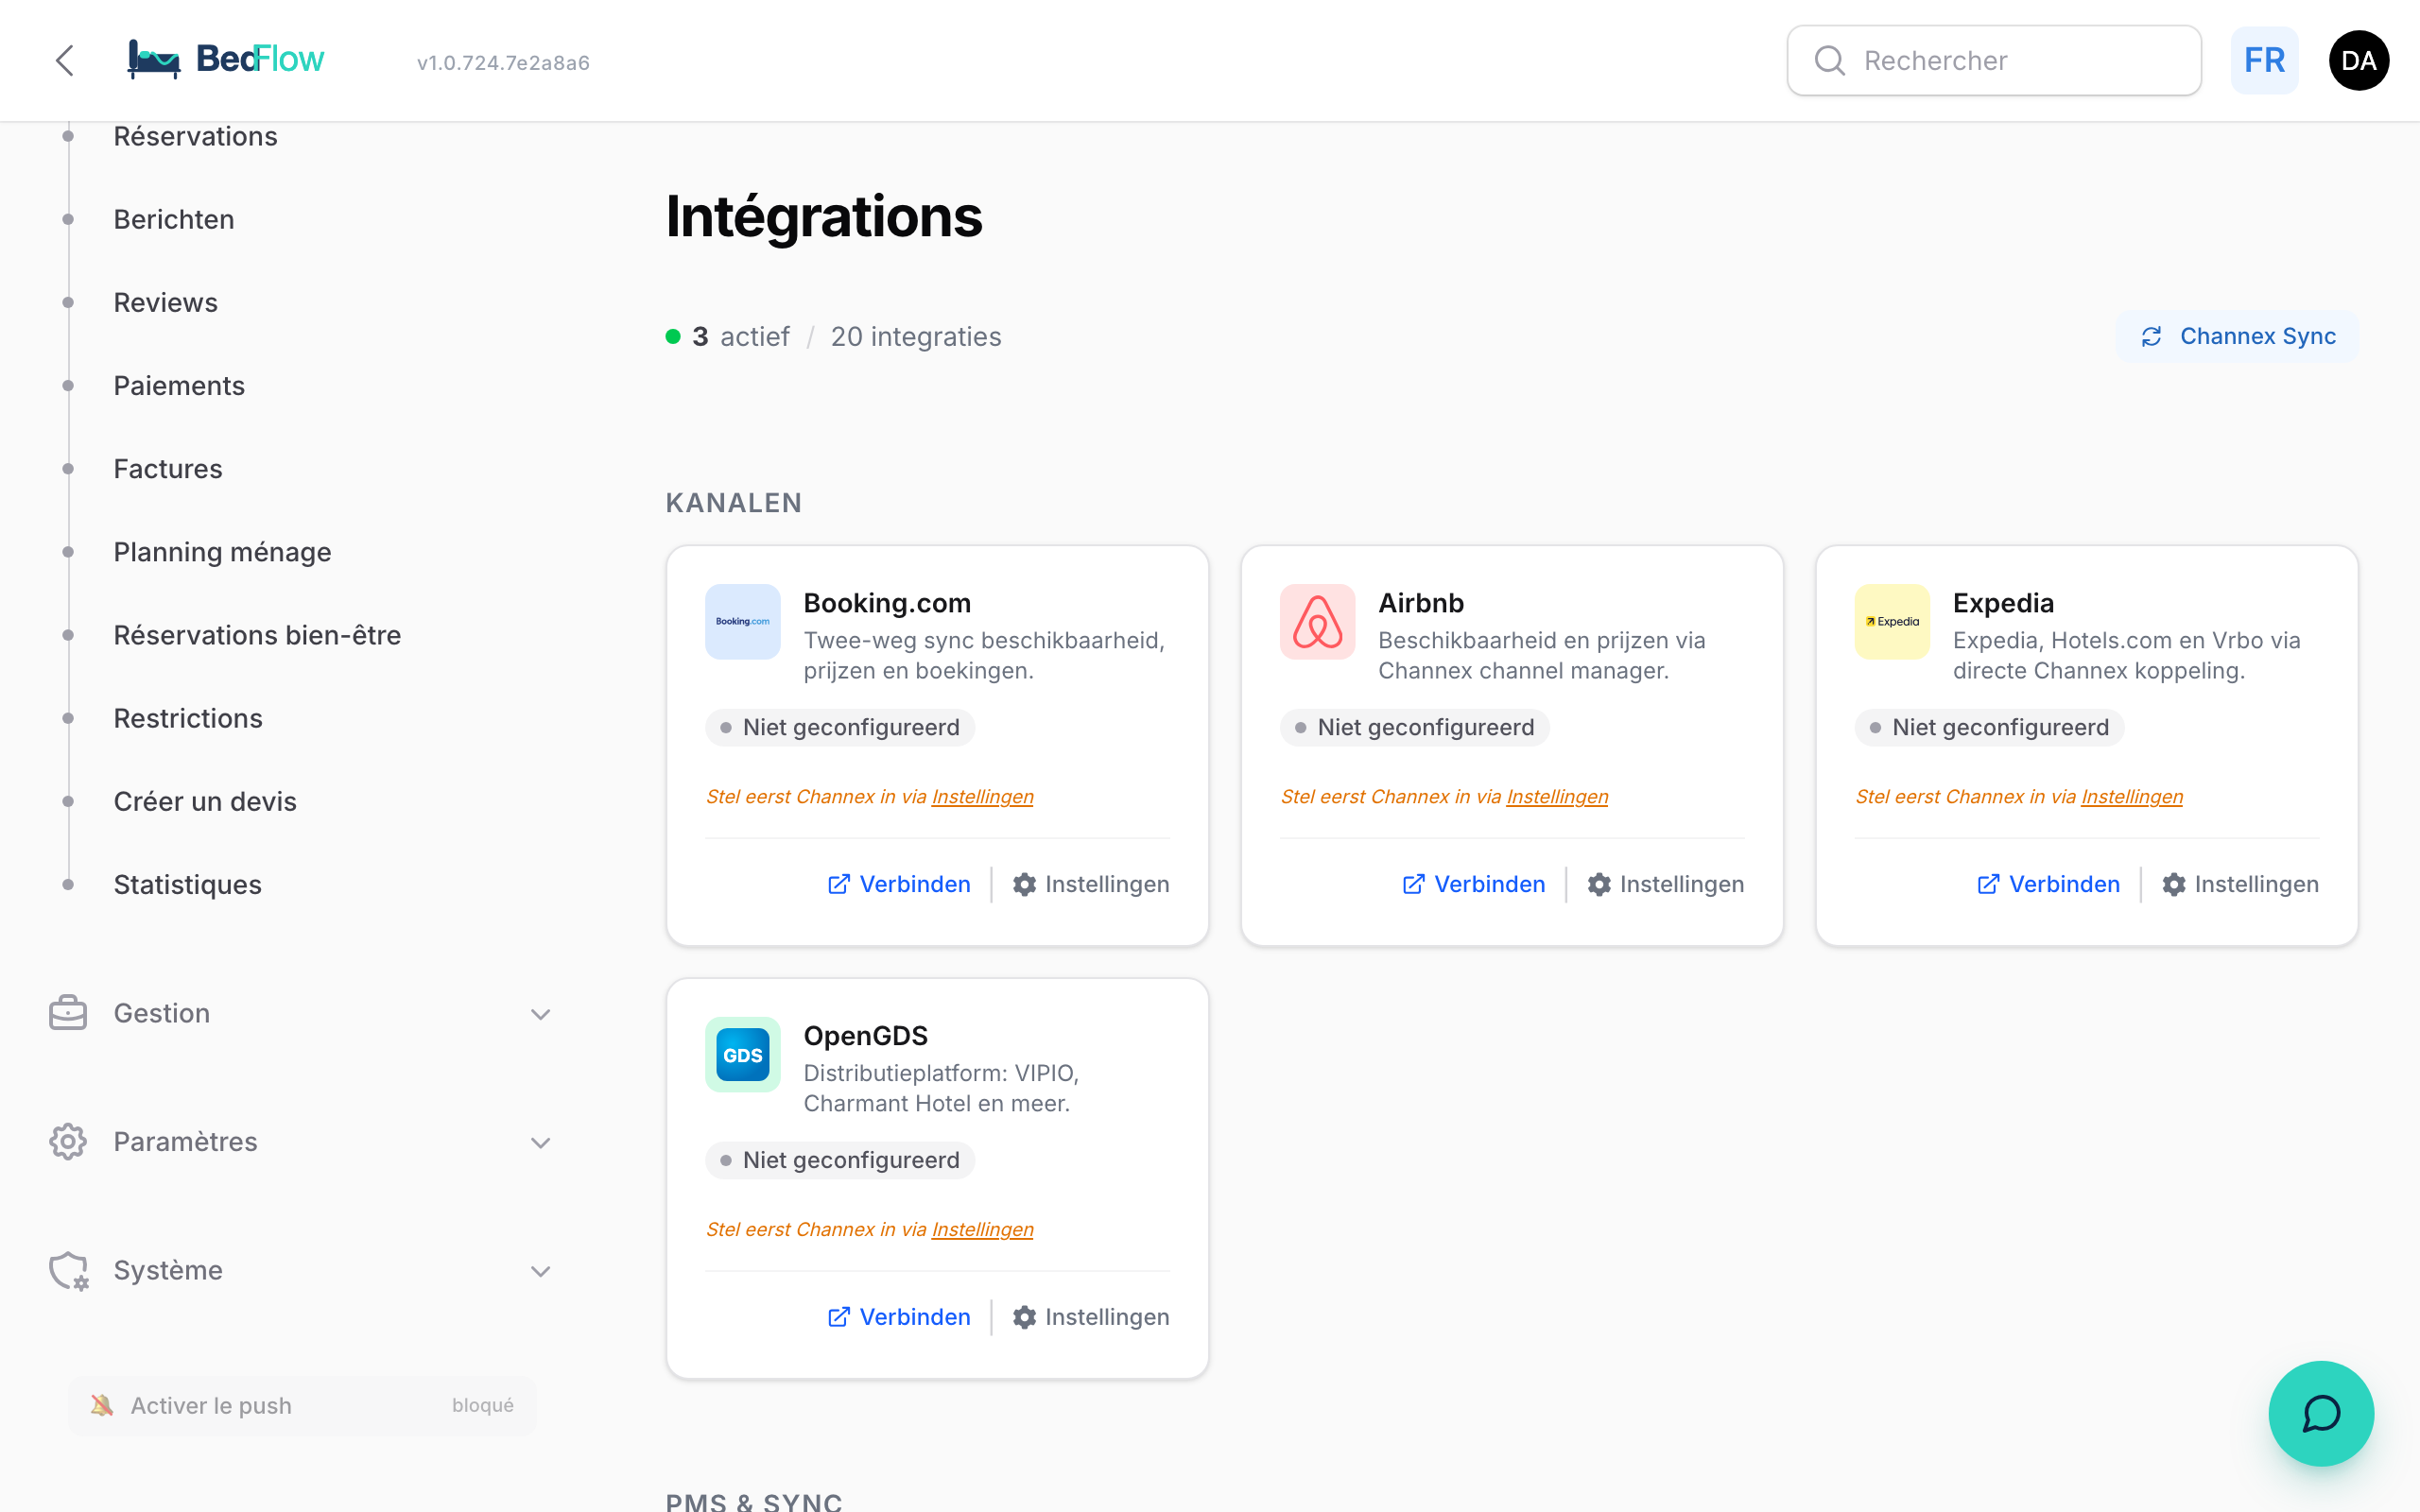Click the back arrow icon
Image resolution: width=2420 pixels, height=1512 pixels.
[x=65, y=60]
